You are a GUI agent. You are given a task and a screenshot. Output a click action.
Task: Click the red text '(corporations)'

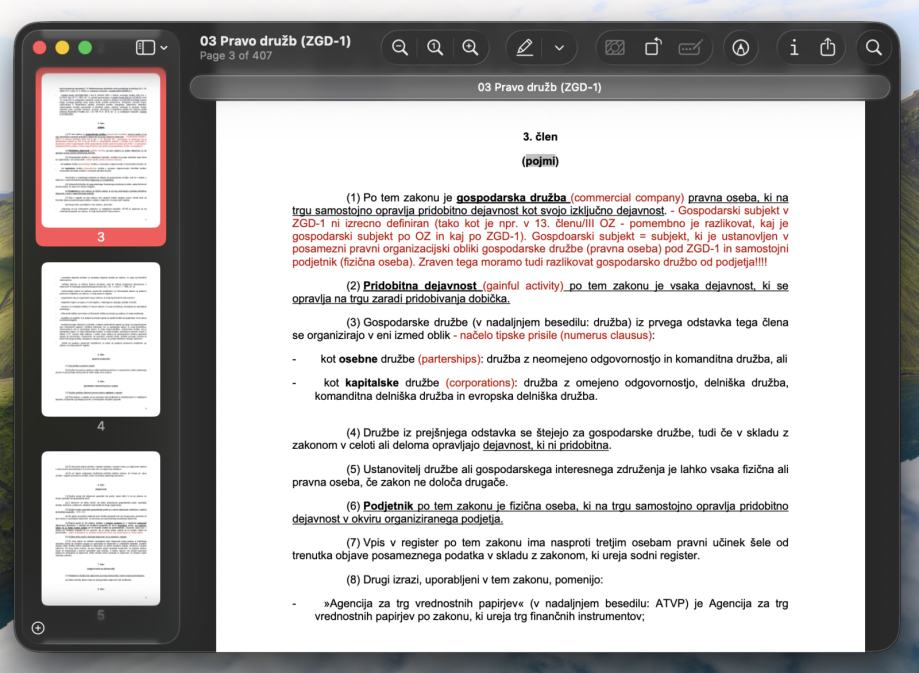(x=481, y=383)
